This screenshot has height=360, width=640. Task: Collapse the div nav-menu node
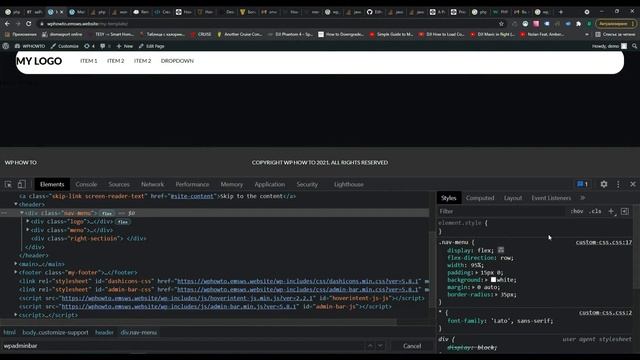[22, 213]
